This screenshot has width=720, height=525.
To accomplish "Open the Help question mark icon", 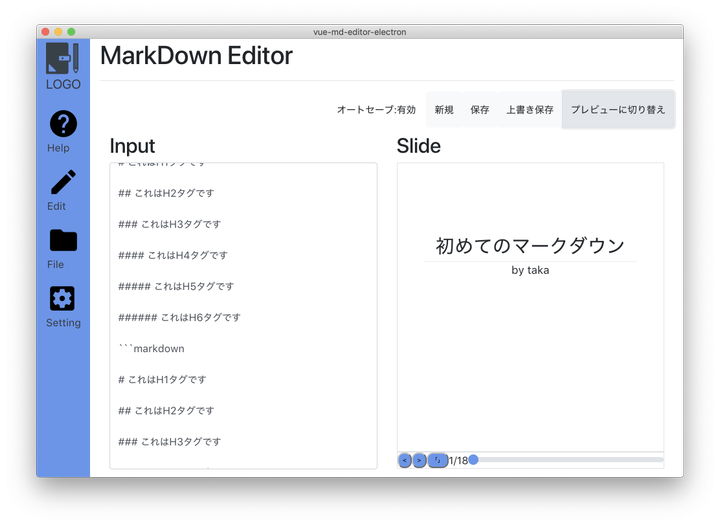I will click(x=63, y=124).
